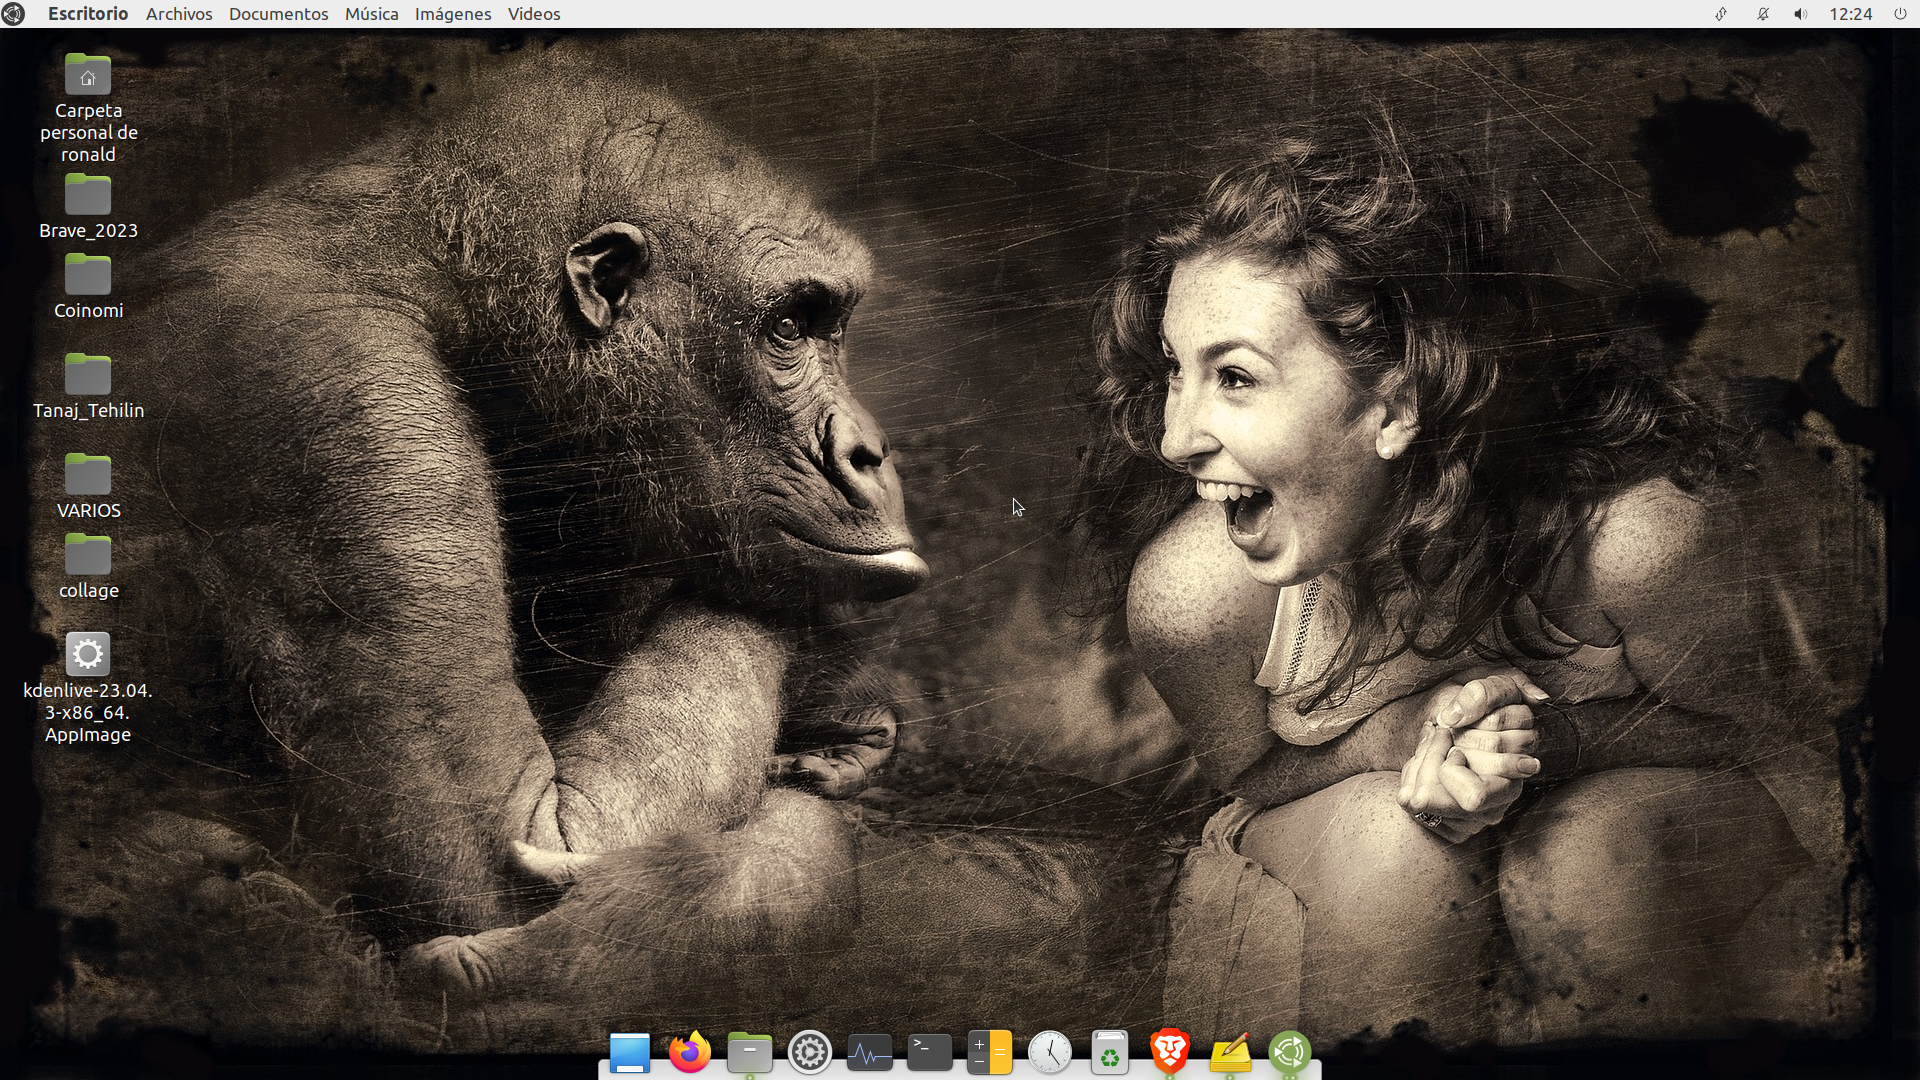
Task: Open Archivos in the top panel
Action: [x=179, y=14]
